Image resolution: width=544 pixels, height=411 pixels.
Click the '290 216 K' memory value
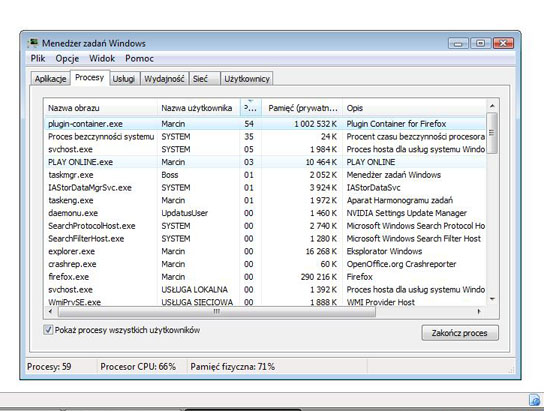click(319, 277)
